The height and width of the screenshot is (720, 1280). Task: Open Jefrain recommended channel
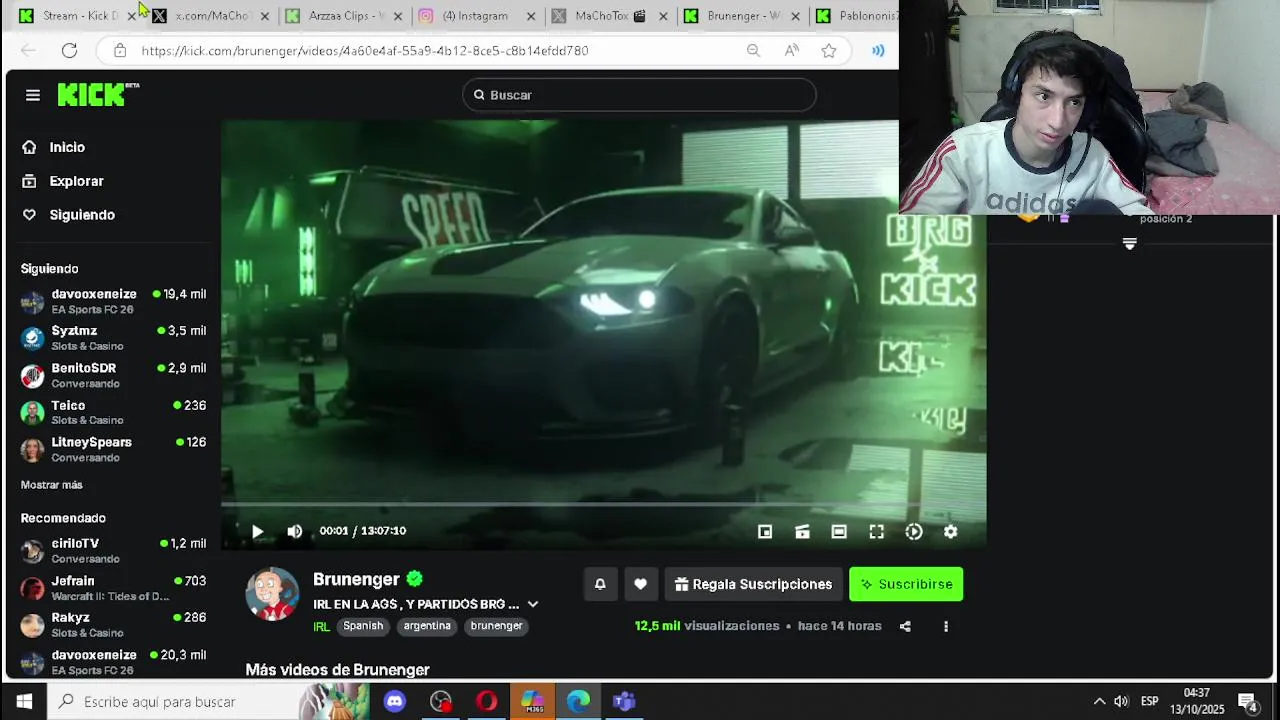point(114,588)
